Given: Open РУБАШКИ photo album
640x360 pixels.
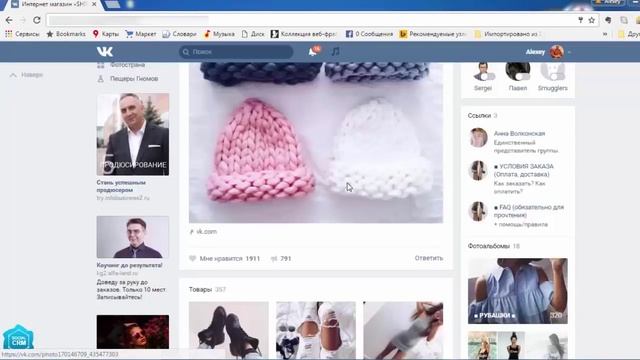Looking at the screenshot, I should (x=518, y=291).
